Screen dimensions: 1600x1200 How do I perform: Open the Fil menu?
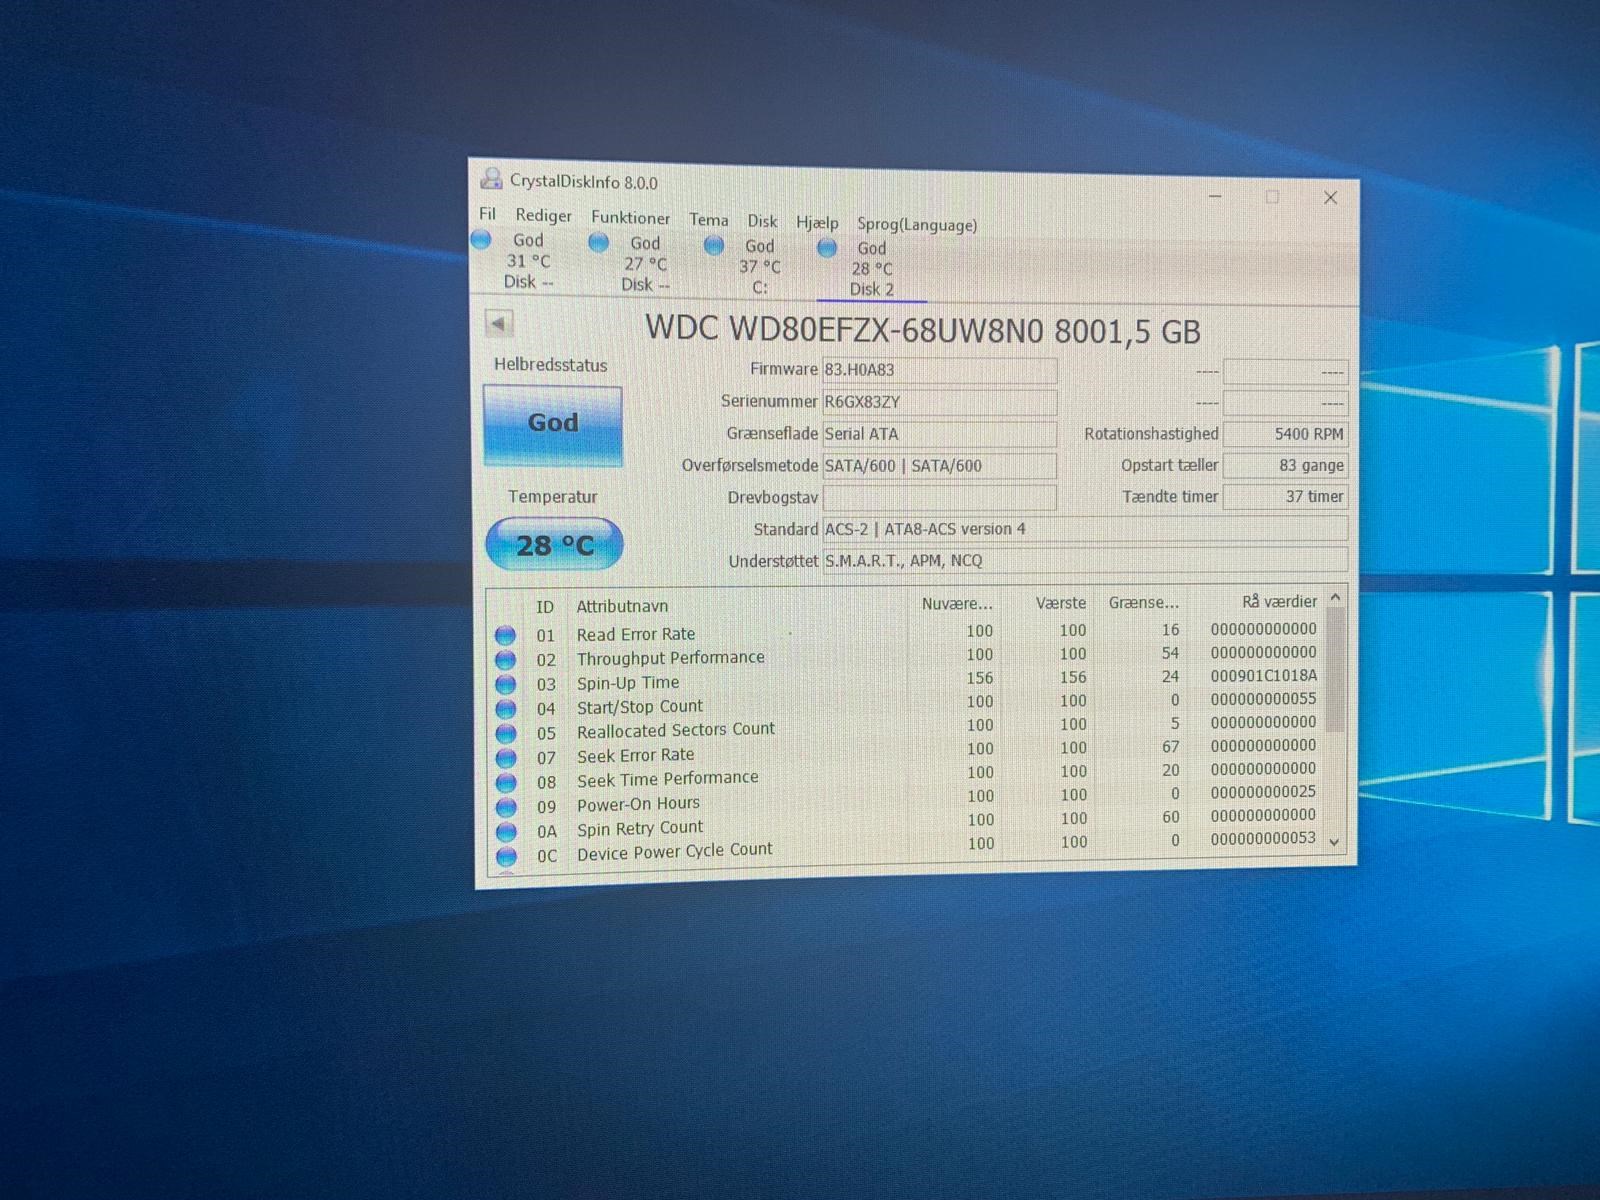[x=487, y=213]
